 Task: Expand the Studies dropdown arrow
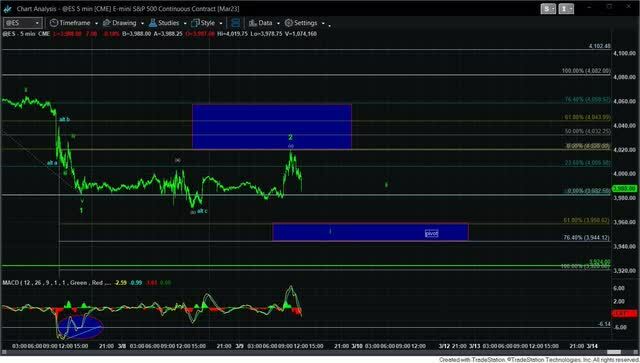185,23
